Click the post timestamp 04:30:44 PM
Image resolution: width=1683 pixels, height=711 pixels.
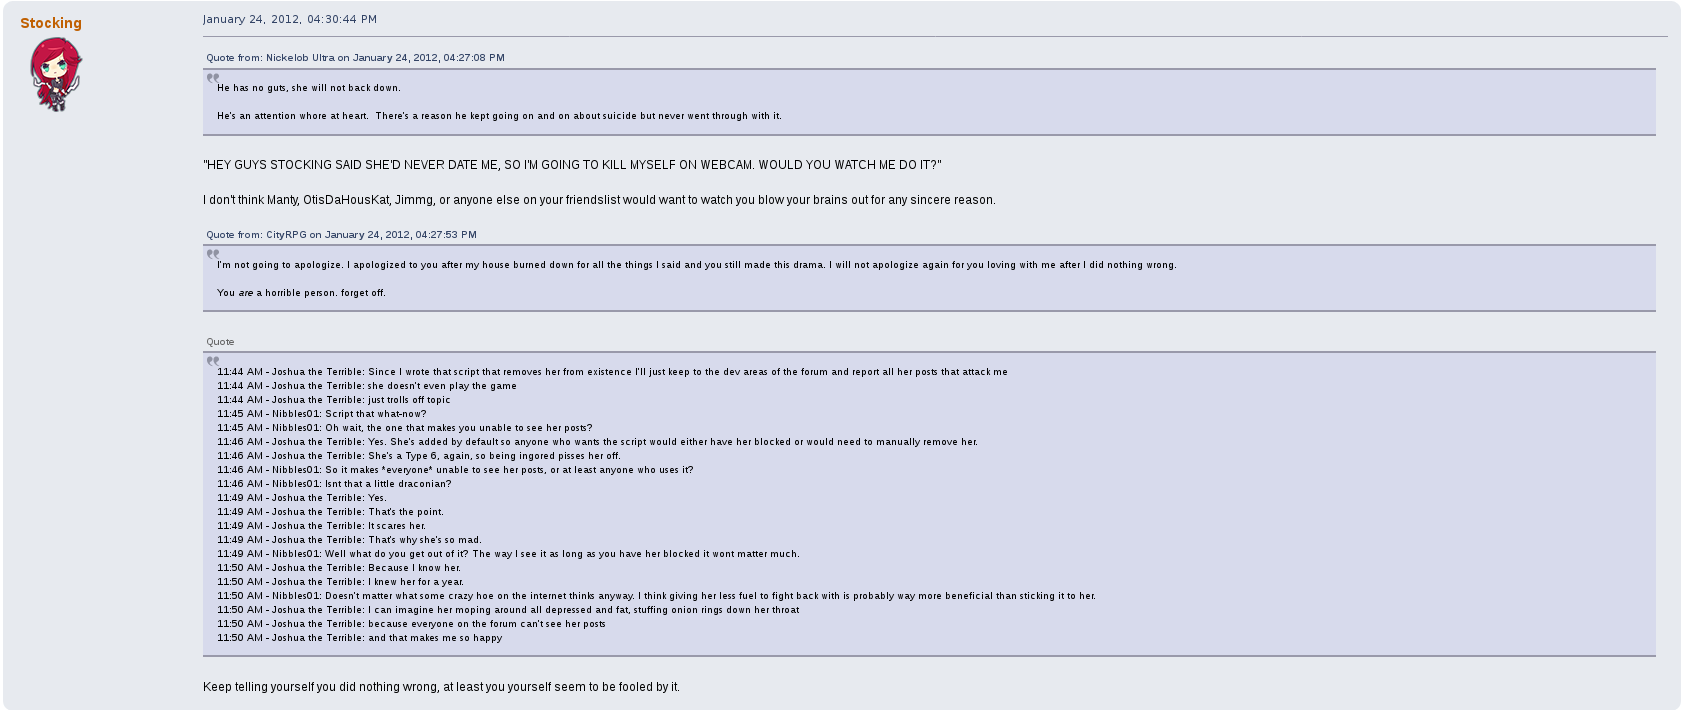[289, 19]
